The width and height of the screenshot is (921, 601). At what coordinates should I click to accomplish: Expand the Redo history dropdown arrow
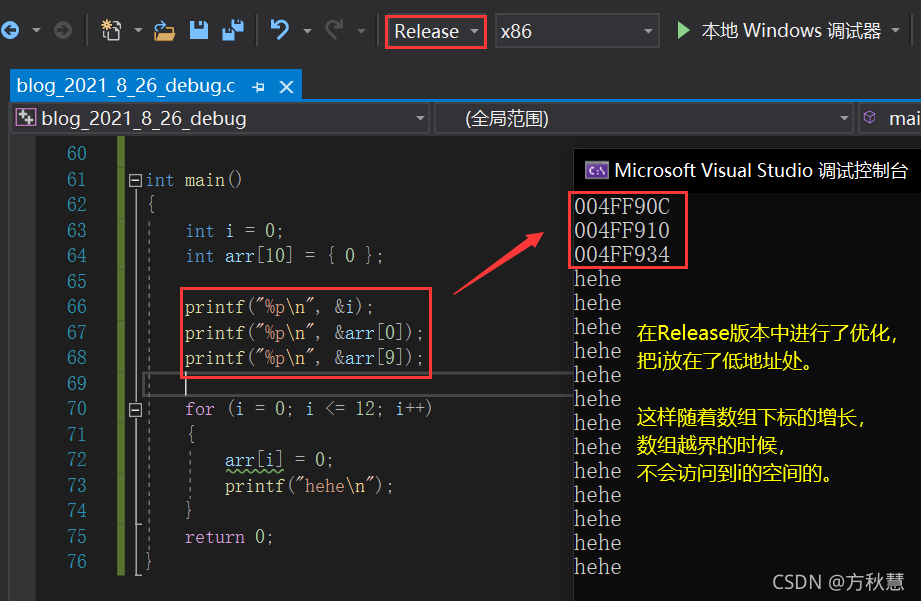361,30
